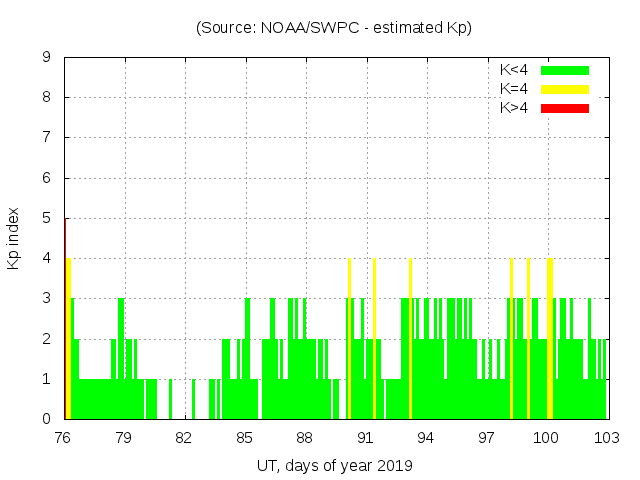This screenshot has height=480, width=640.
Task: Click the yellow K=4 legend swatch
Action: point(565,89)
